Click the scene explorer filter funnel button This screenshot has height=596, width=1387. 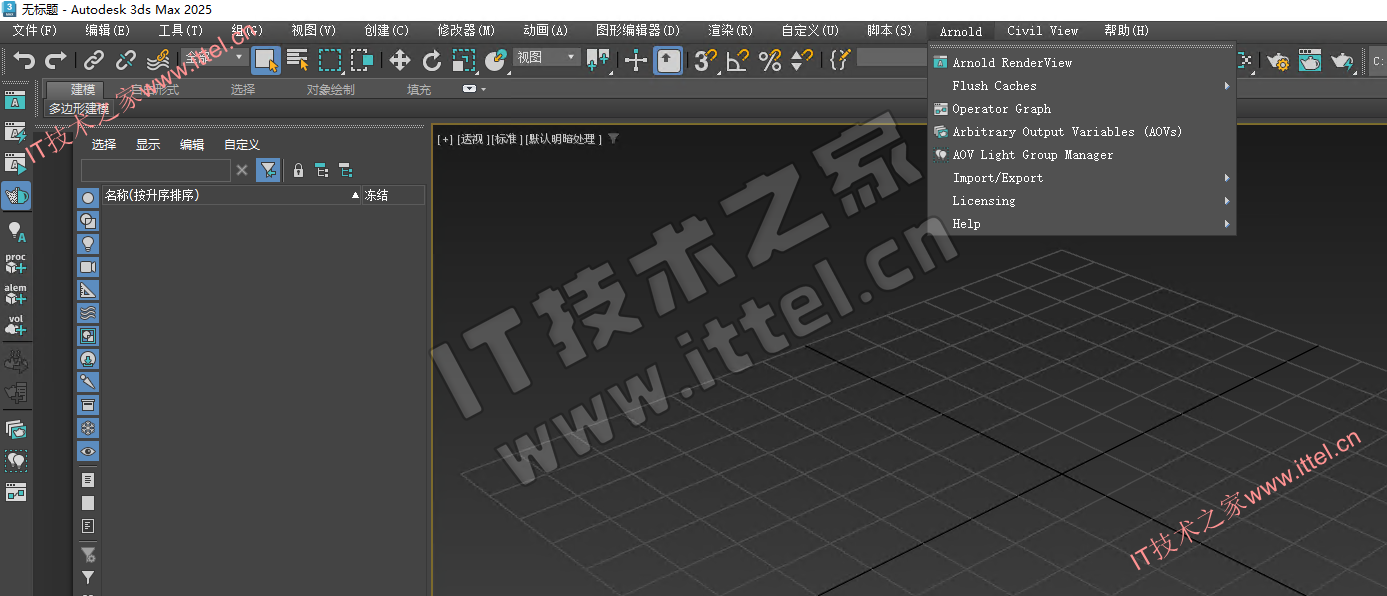[268, 170]
